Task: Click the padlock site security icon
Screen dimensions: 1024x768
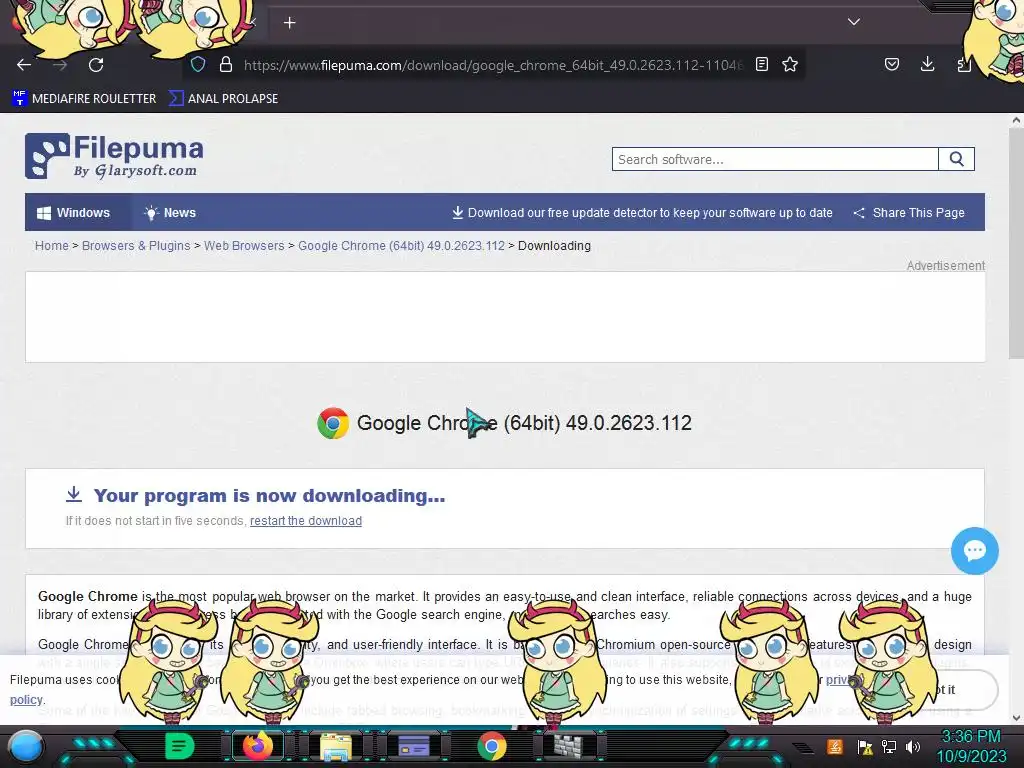Action: [x=226, y=65]
